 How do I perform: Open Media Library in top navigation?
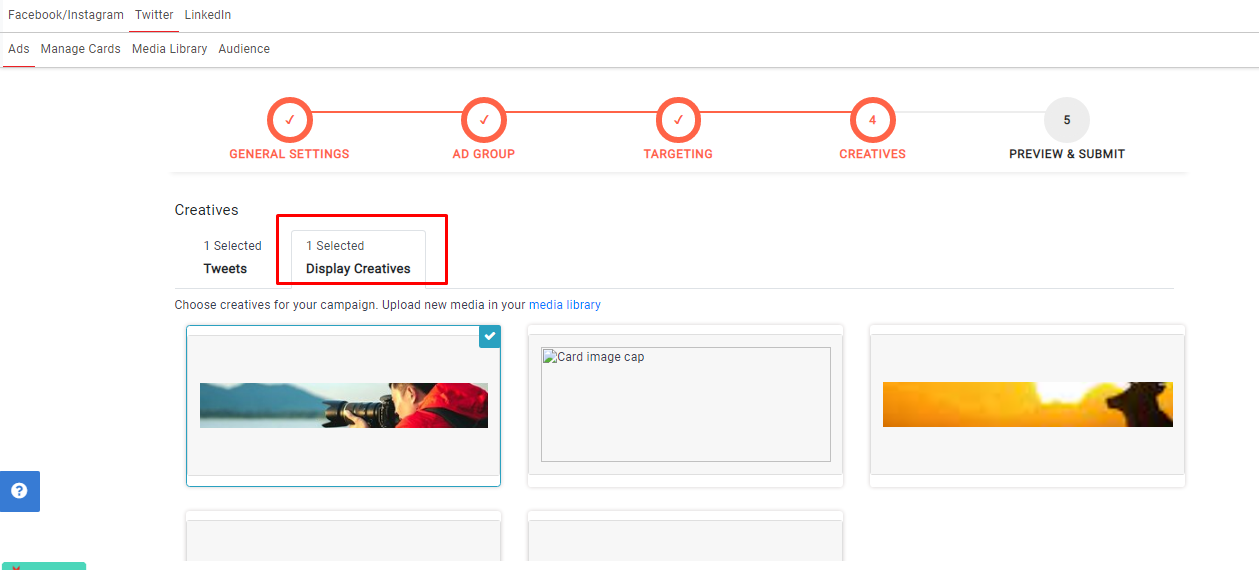pos(169,49)
